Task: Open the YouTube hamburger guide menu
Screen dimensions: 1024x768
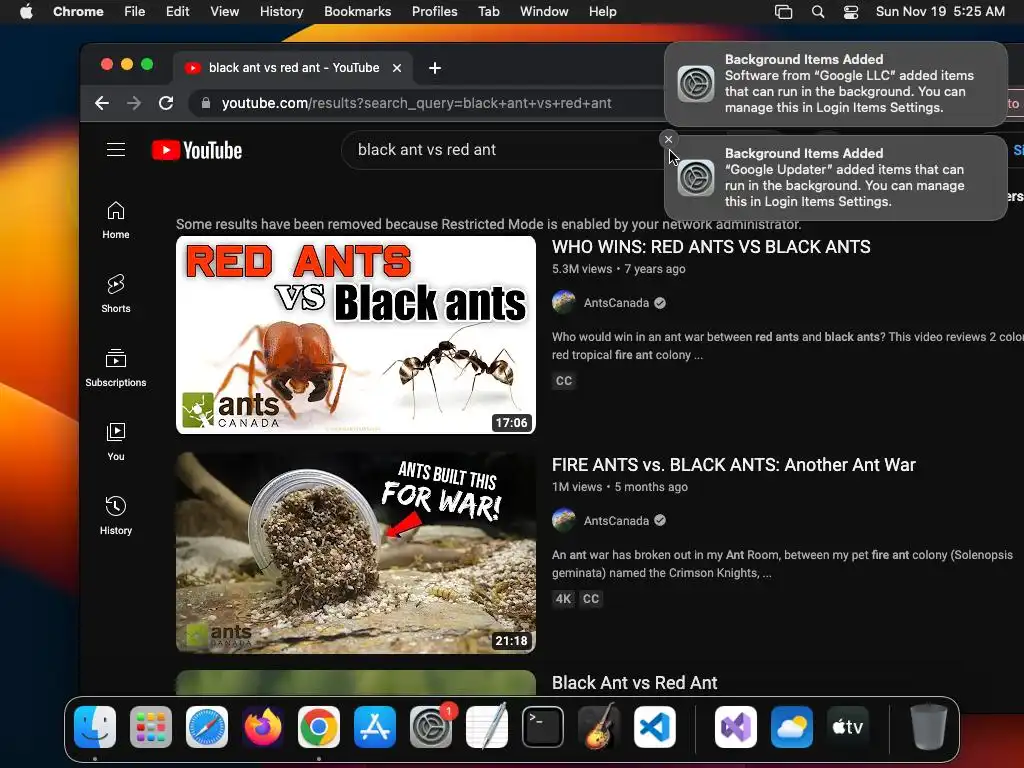Action: click(116, 150)
